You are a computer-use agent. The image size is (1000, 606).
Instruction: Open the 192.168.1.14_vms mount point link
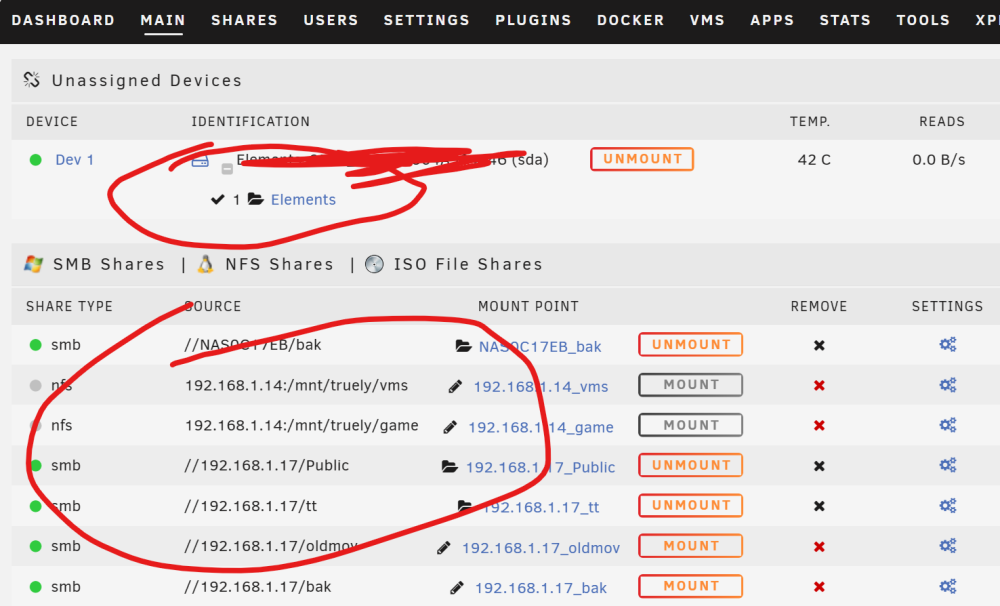point(541,387)
